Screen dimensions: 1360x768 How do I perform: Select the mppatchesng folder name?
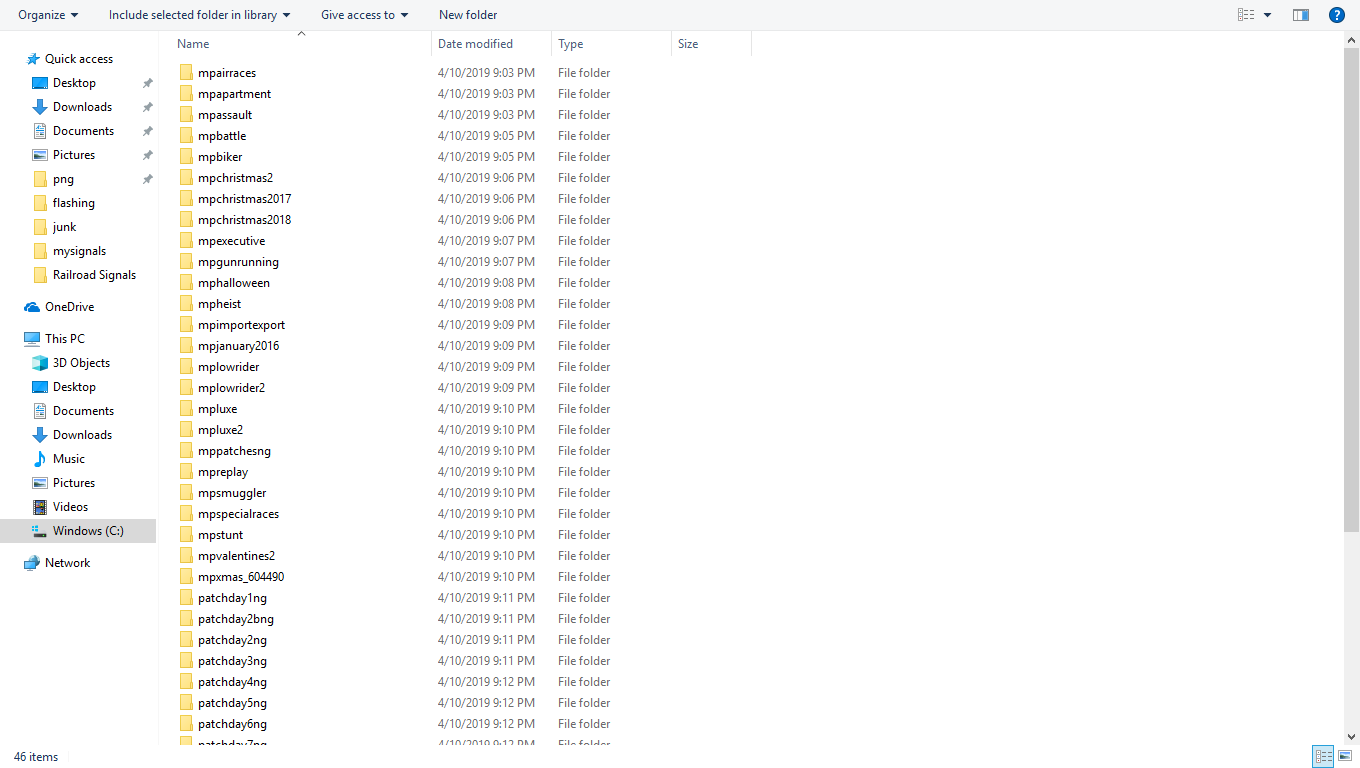click(x=234, y=451)
